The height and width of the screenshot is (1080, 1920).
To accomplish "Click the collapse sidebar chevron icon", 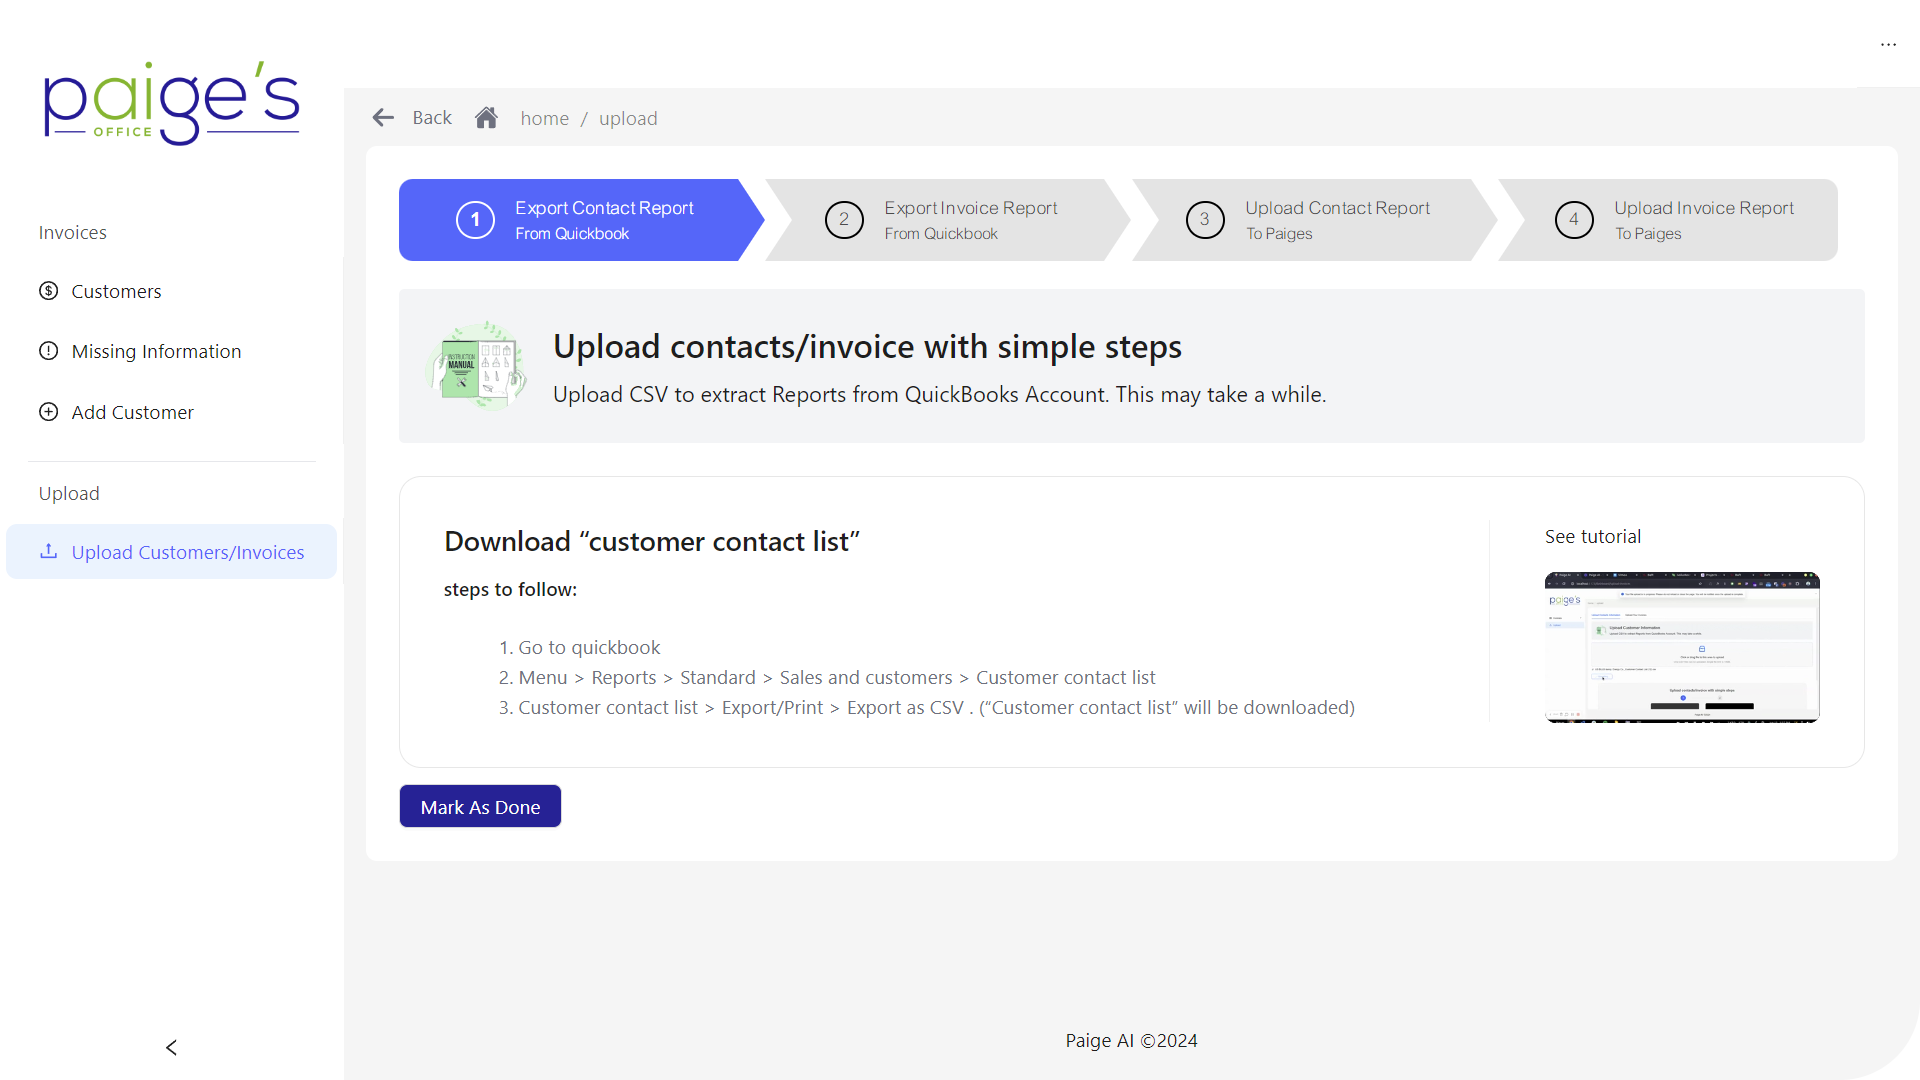I will point(170,1047).
